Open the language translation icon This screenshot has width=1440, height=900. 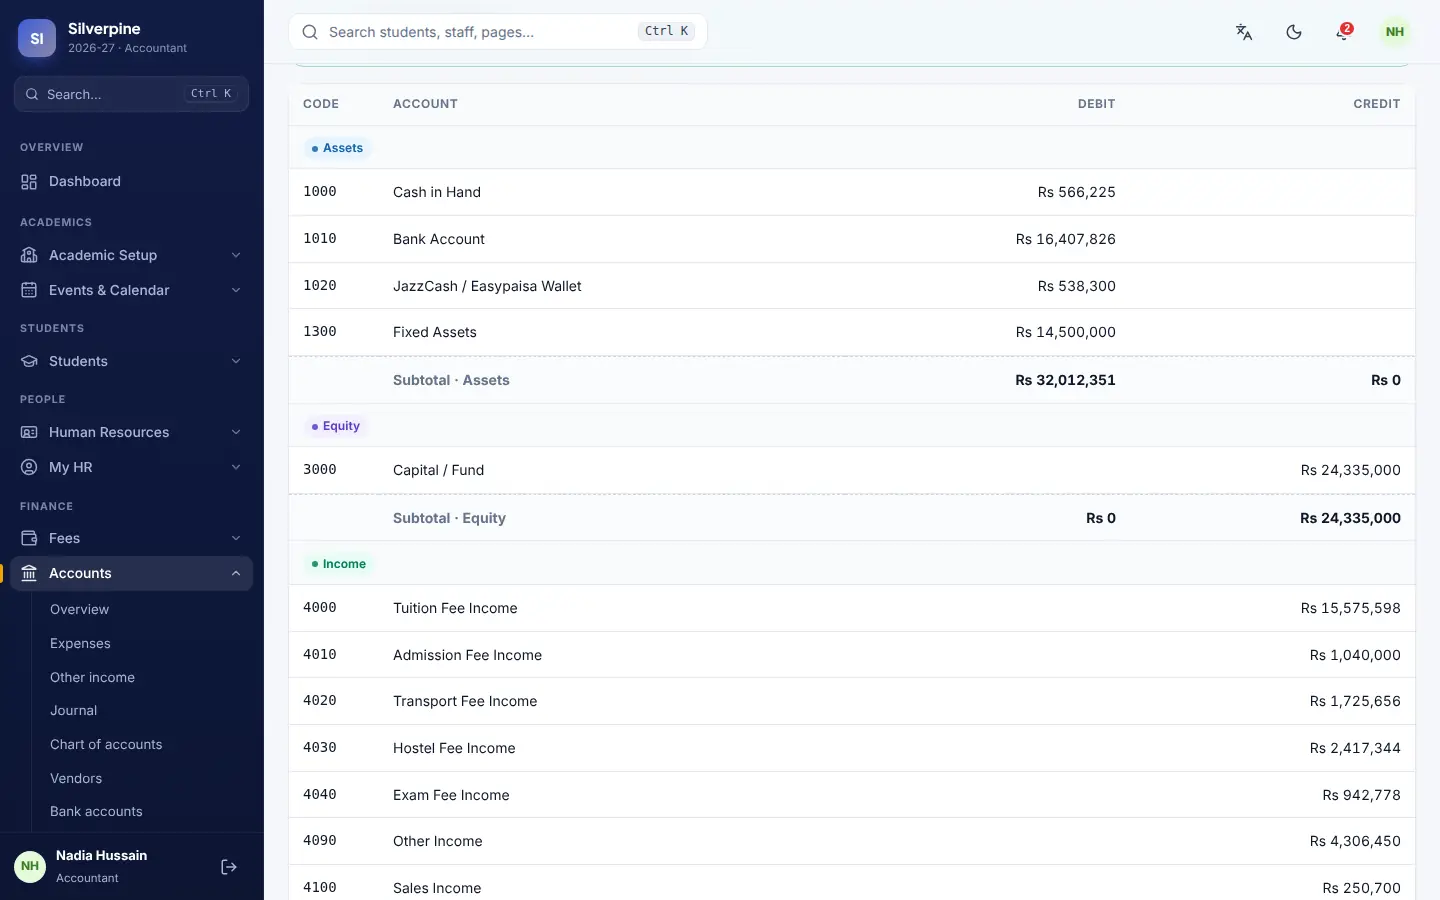coord(1244,32)
